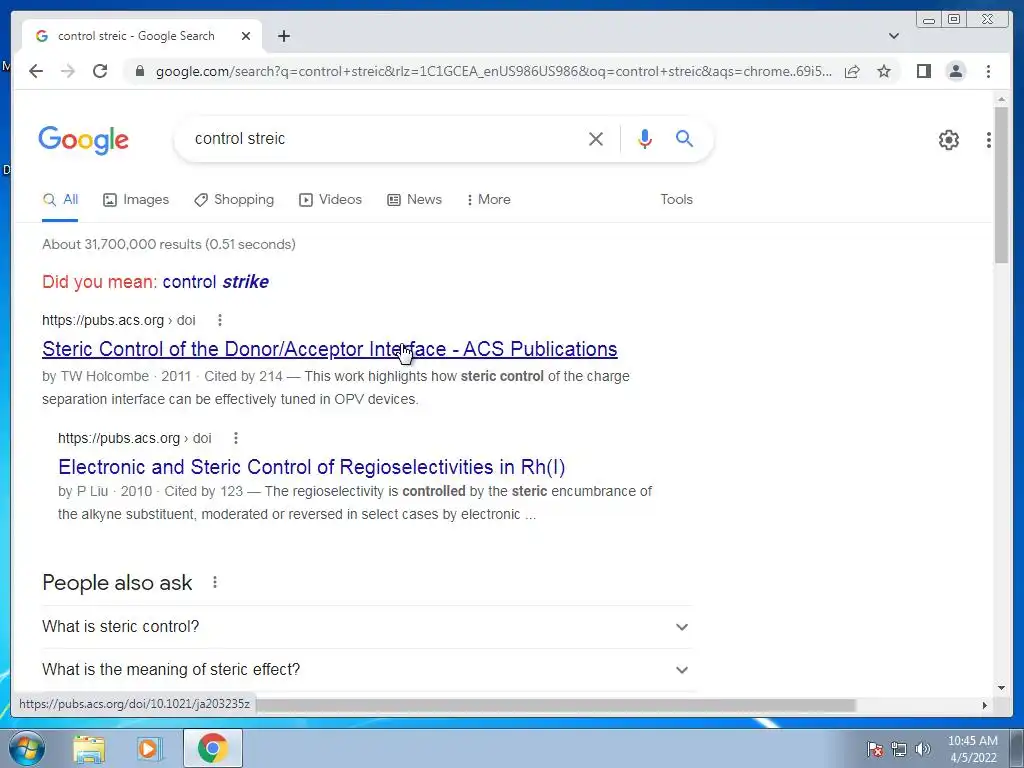Click the network tray icon
The image size is (1024, 768).
point(899,749)
